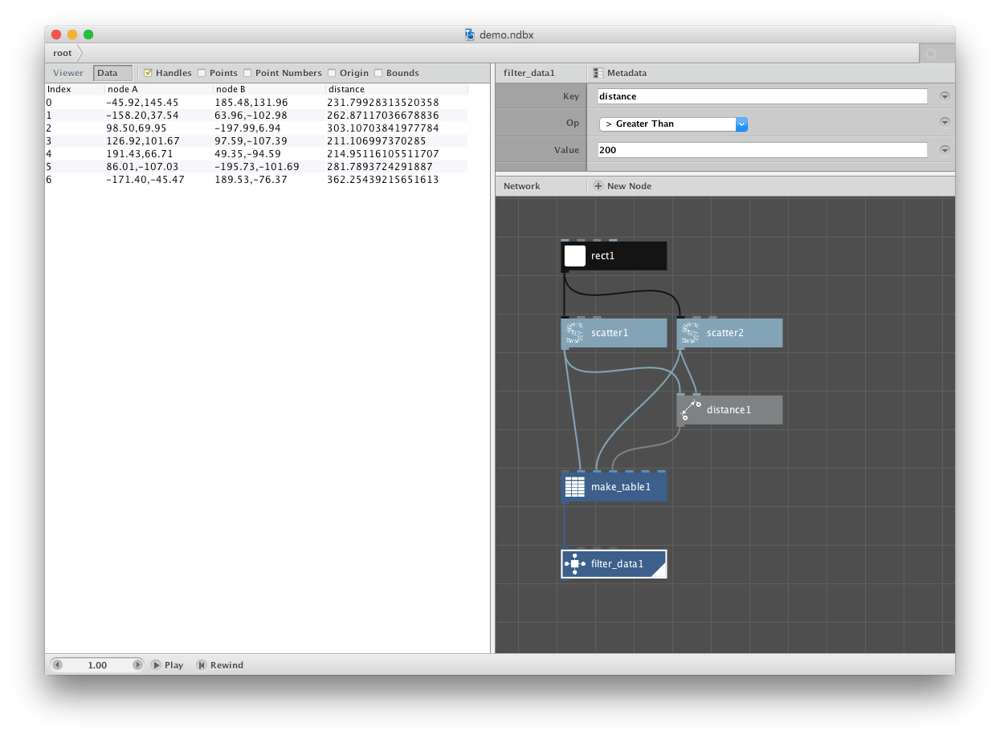This screenshot has width=1000, height=739.
Task: Expand the Key parameter options arrow
Action: 945,96
